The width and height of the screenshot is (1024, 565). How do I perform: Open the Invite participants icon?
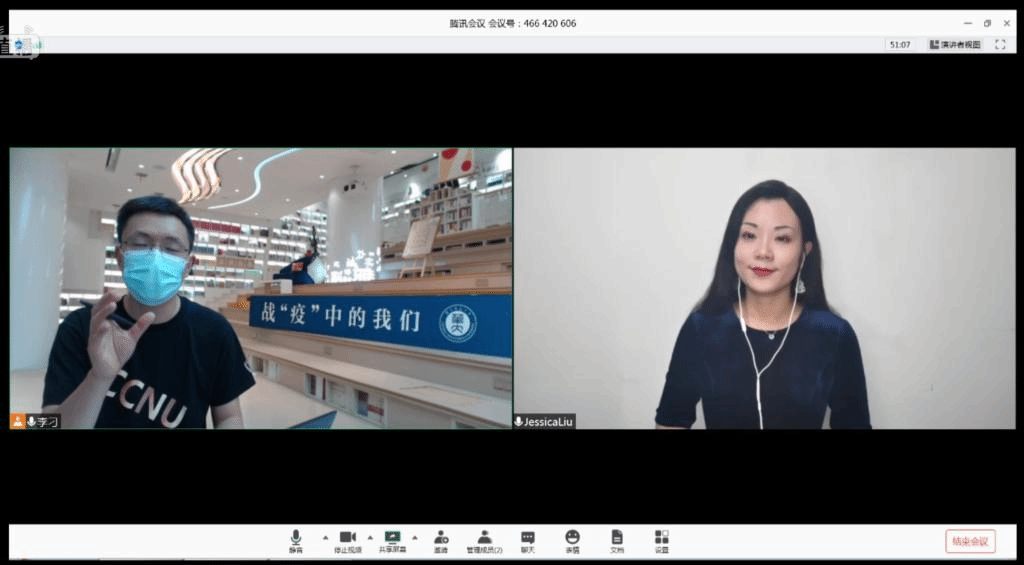pyautogui.click(x=441, y=540)
